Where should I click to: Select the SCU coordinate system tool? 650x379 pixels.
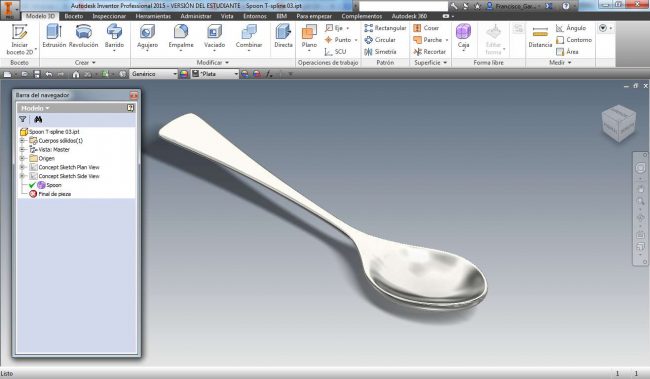336,52
